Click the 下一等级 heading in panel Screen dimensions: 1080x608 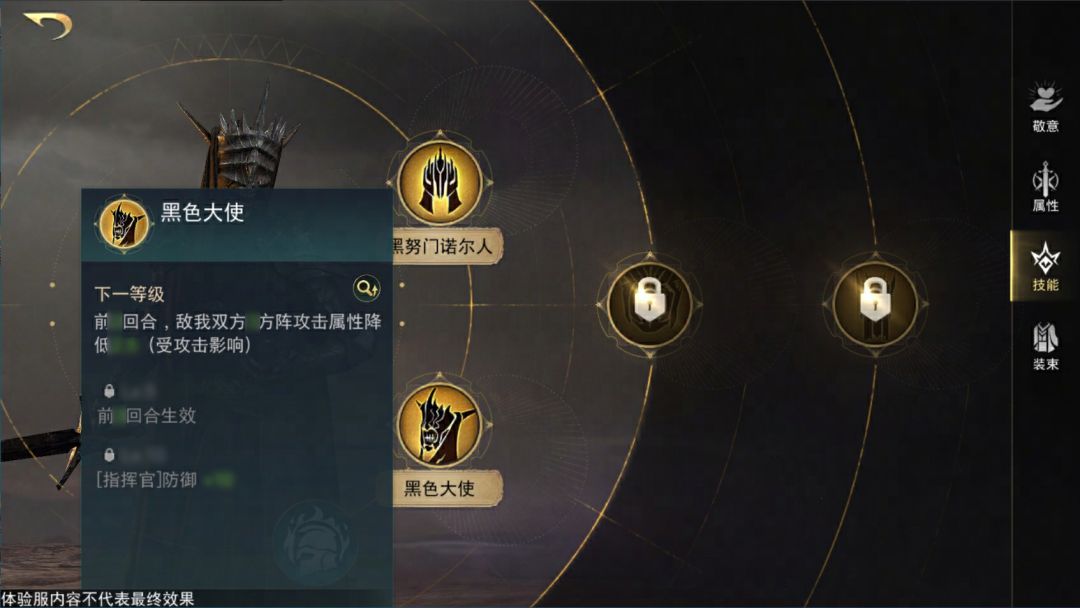tap(129, 294)
